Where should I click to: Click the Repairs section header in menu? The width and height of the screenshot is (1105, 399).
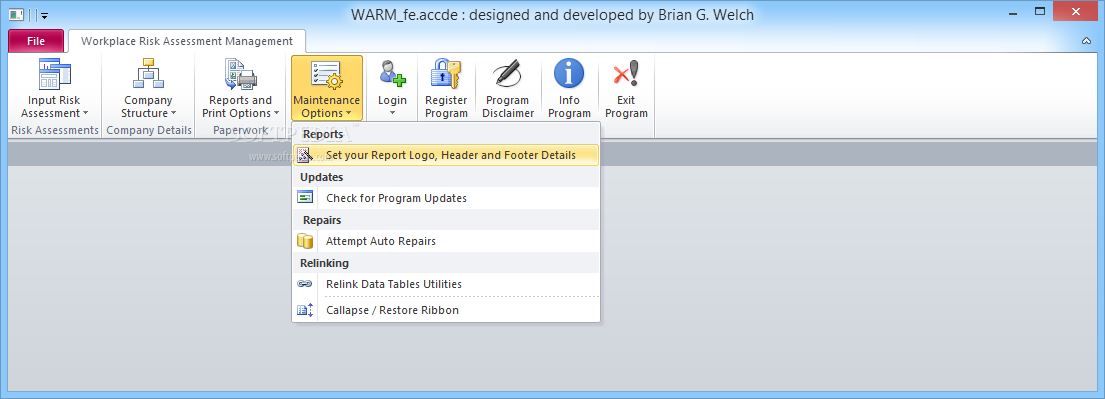tap(322, 220)
